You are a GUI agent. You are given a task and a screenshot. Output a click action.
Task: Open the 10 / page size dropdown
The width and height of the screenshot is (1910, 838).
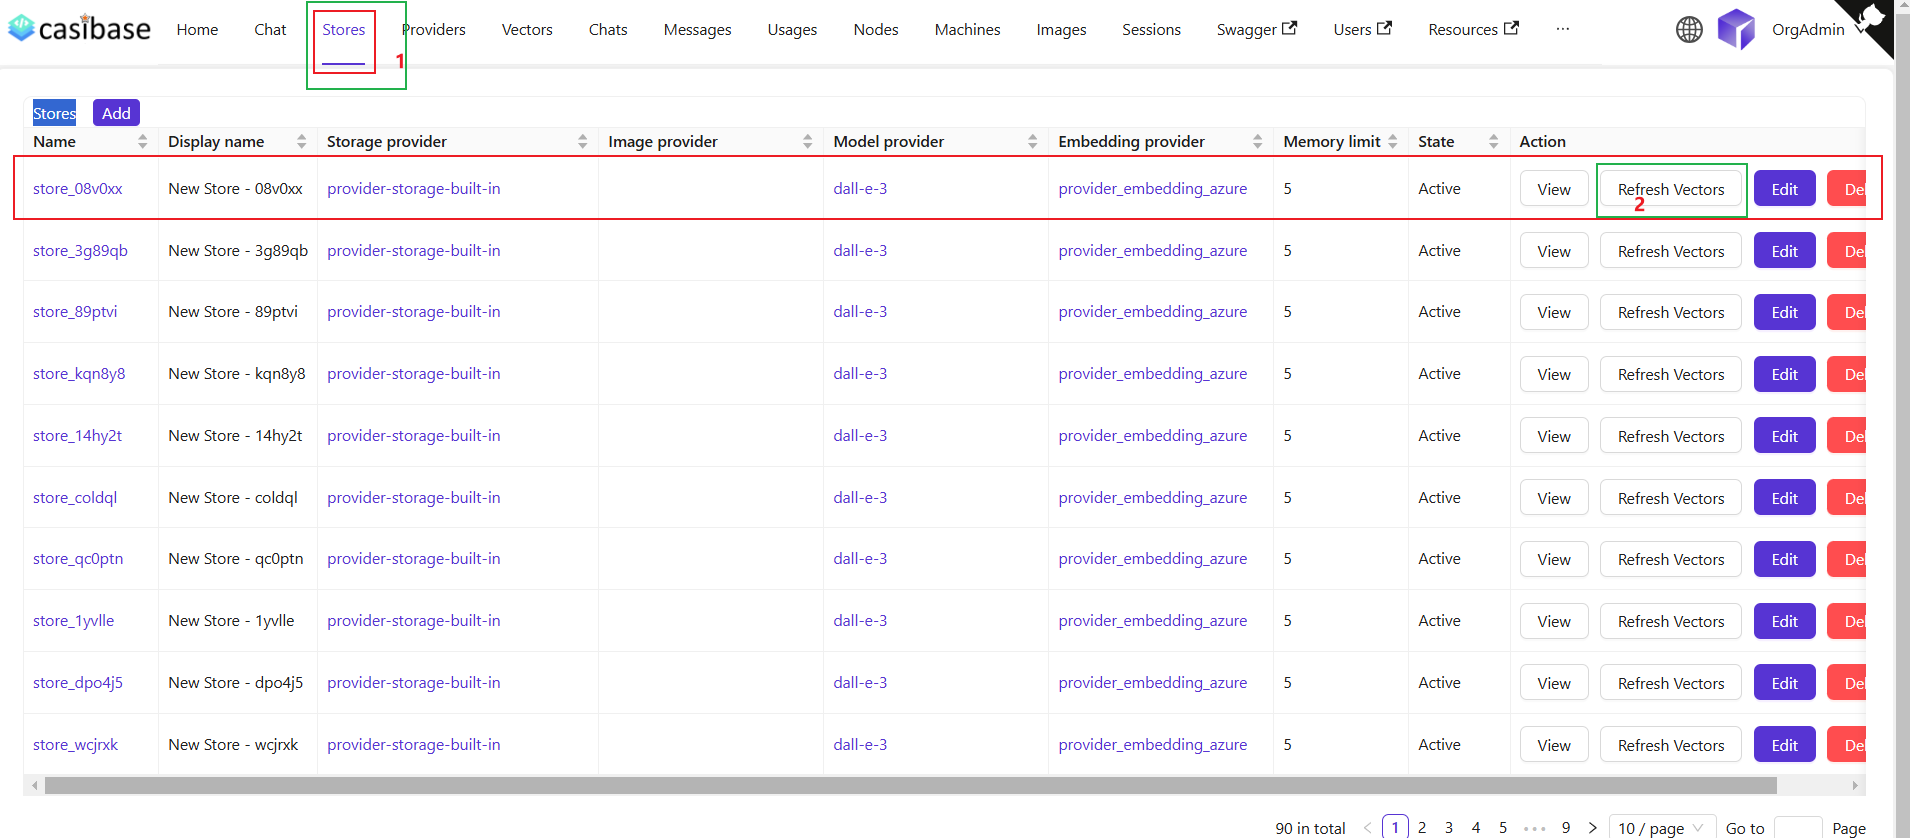point(1660,828)
